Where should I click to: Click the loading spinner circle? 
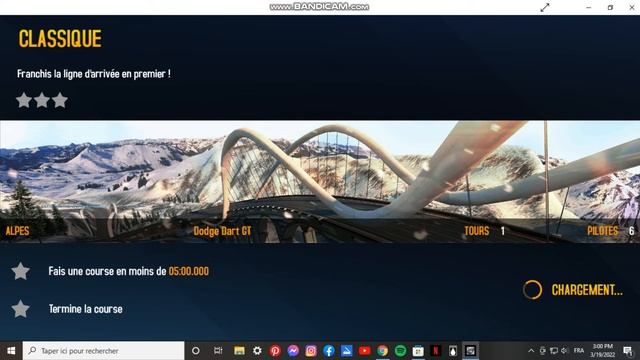click(x=532, y=290)
